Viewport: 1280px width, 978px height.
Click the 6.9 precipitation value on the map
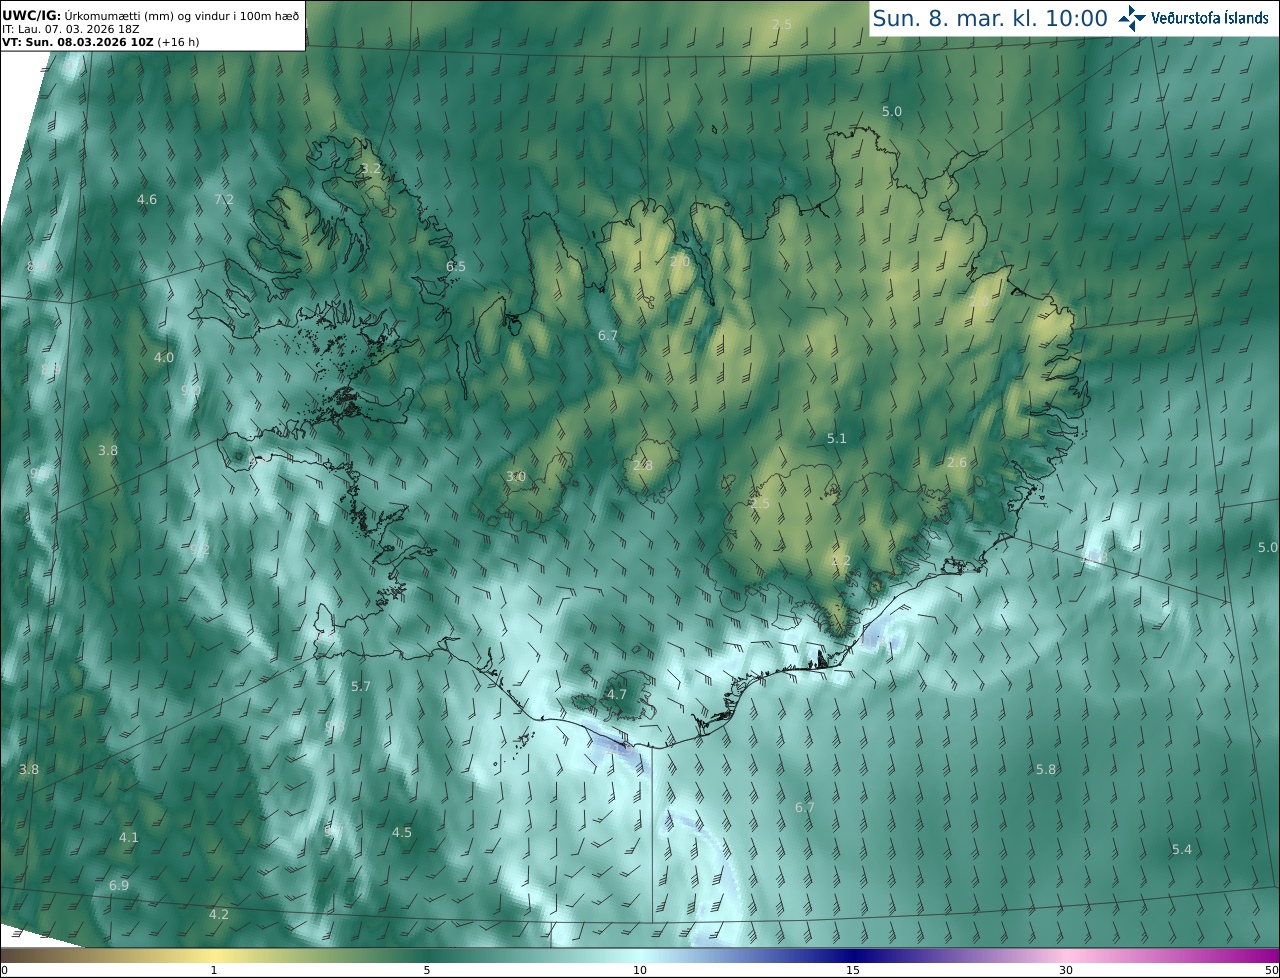click(119, 886)
